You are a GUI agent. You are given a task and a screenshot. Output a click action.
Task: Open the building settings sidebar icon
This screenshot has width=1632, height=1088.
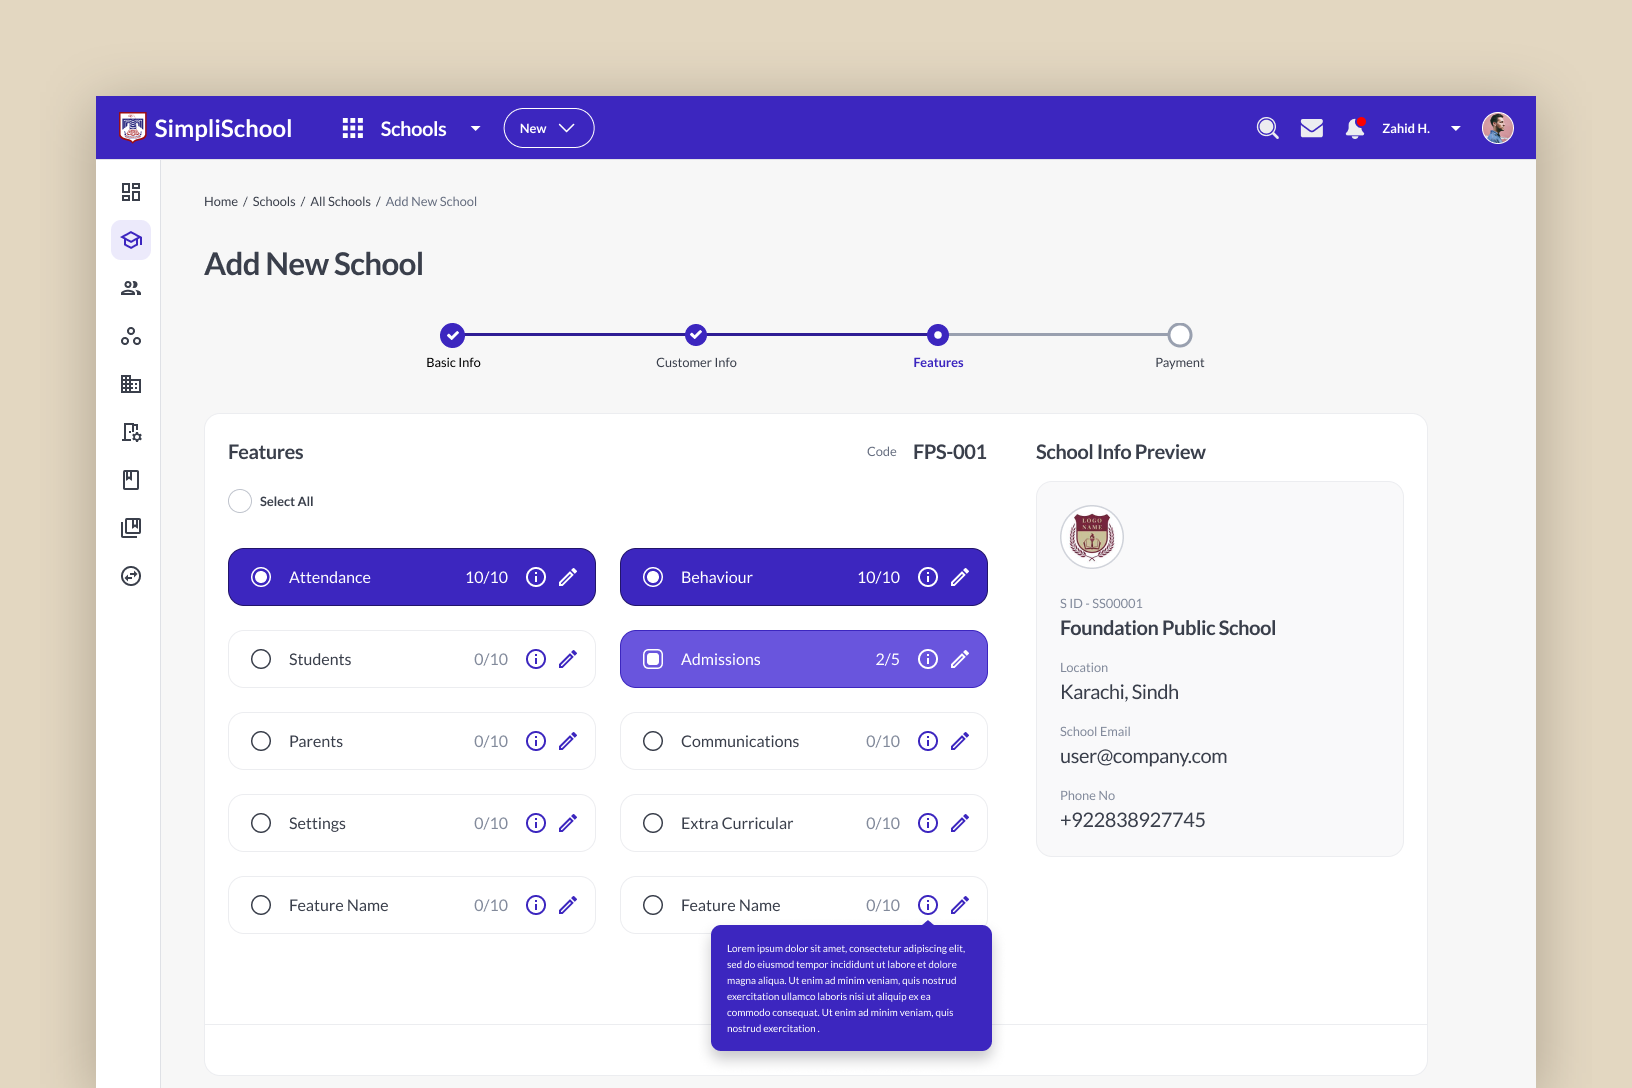click(131, 432)
